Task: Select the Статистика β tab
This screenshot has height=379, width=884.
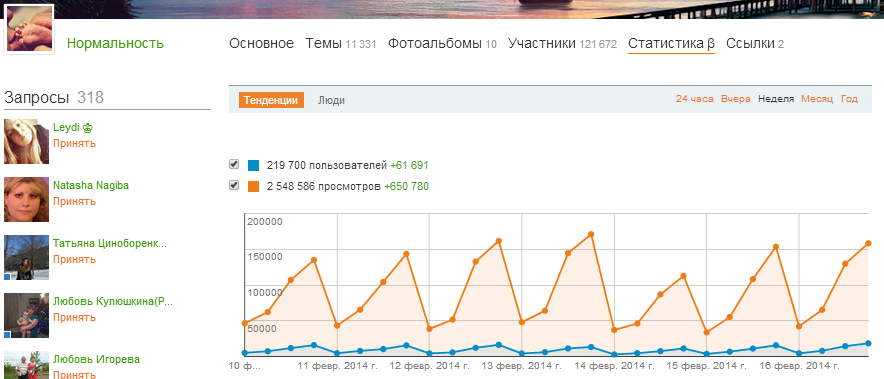Action: (671, 43)
